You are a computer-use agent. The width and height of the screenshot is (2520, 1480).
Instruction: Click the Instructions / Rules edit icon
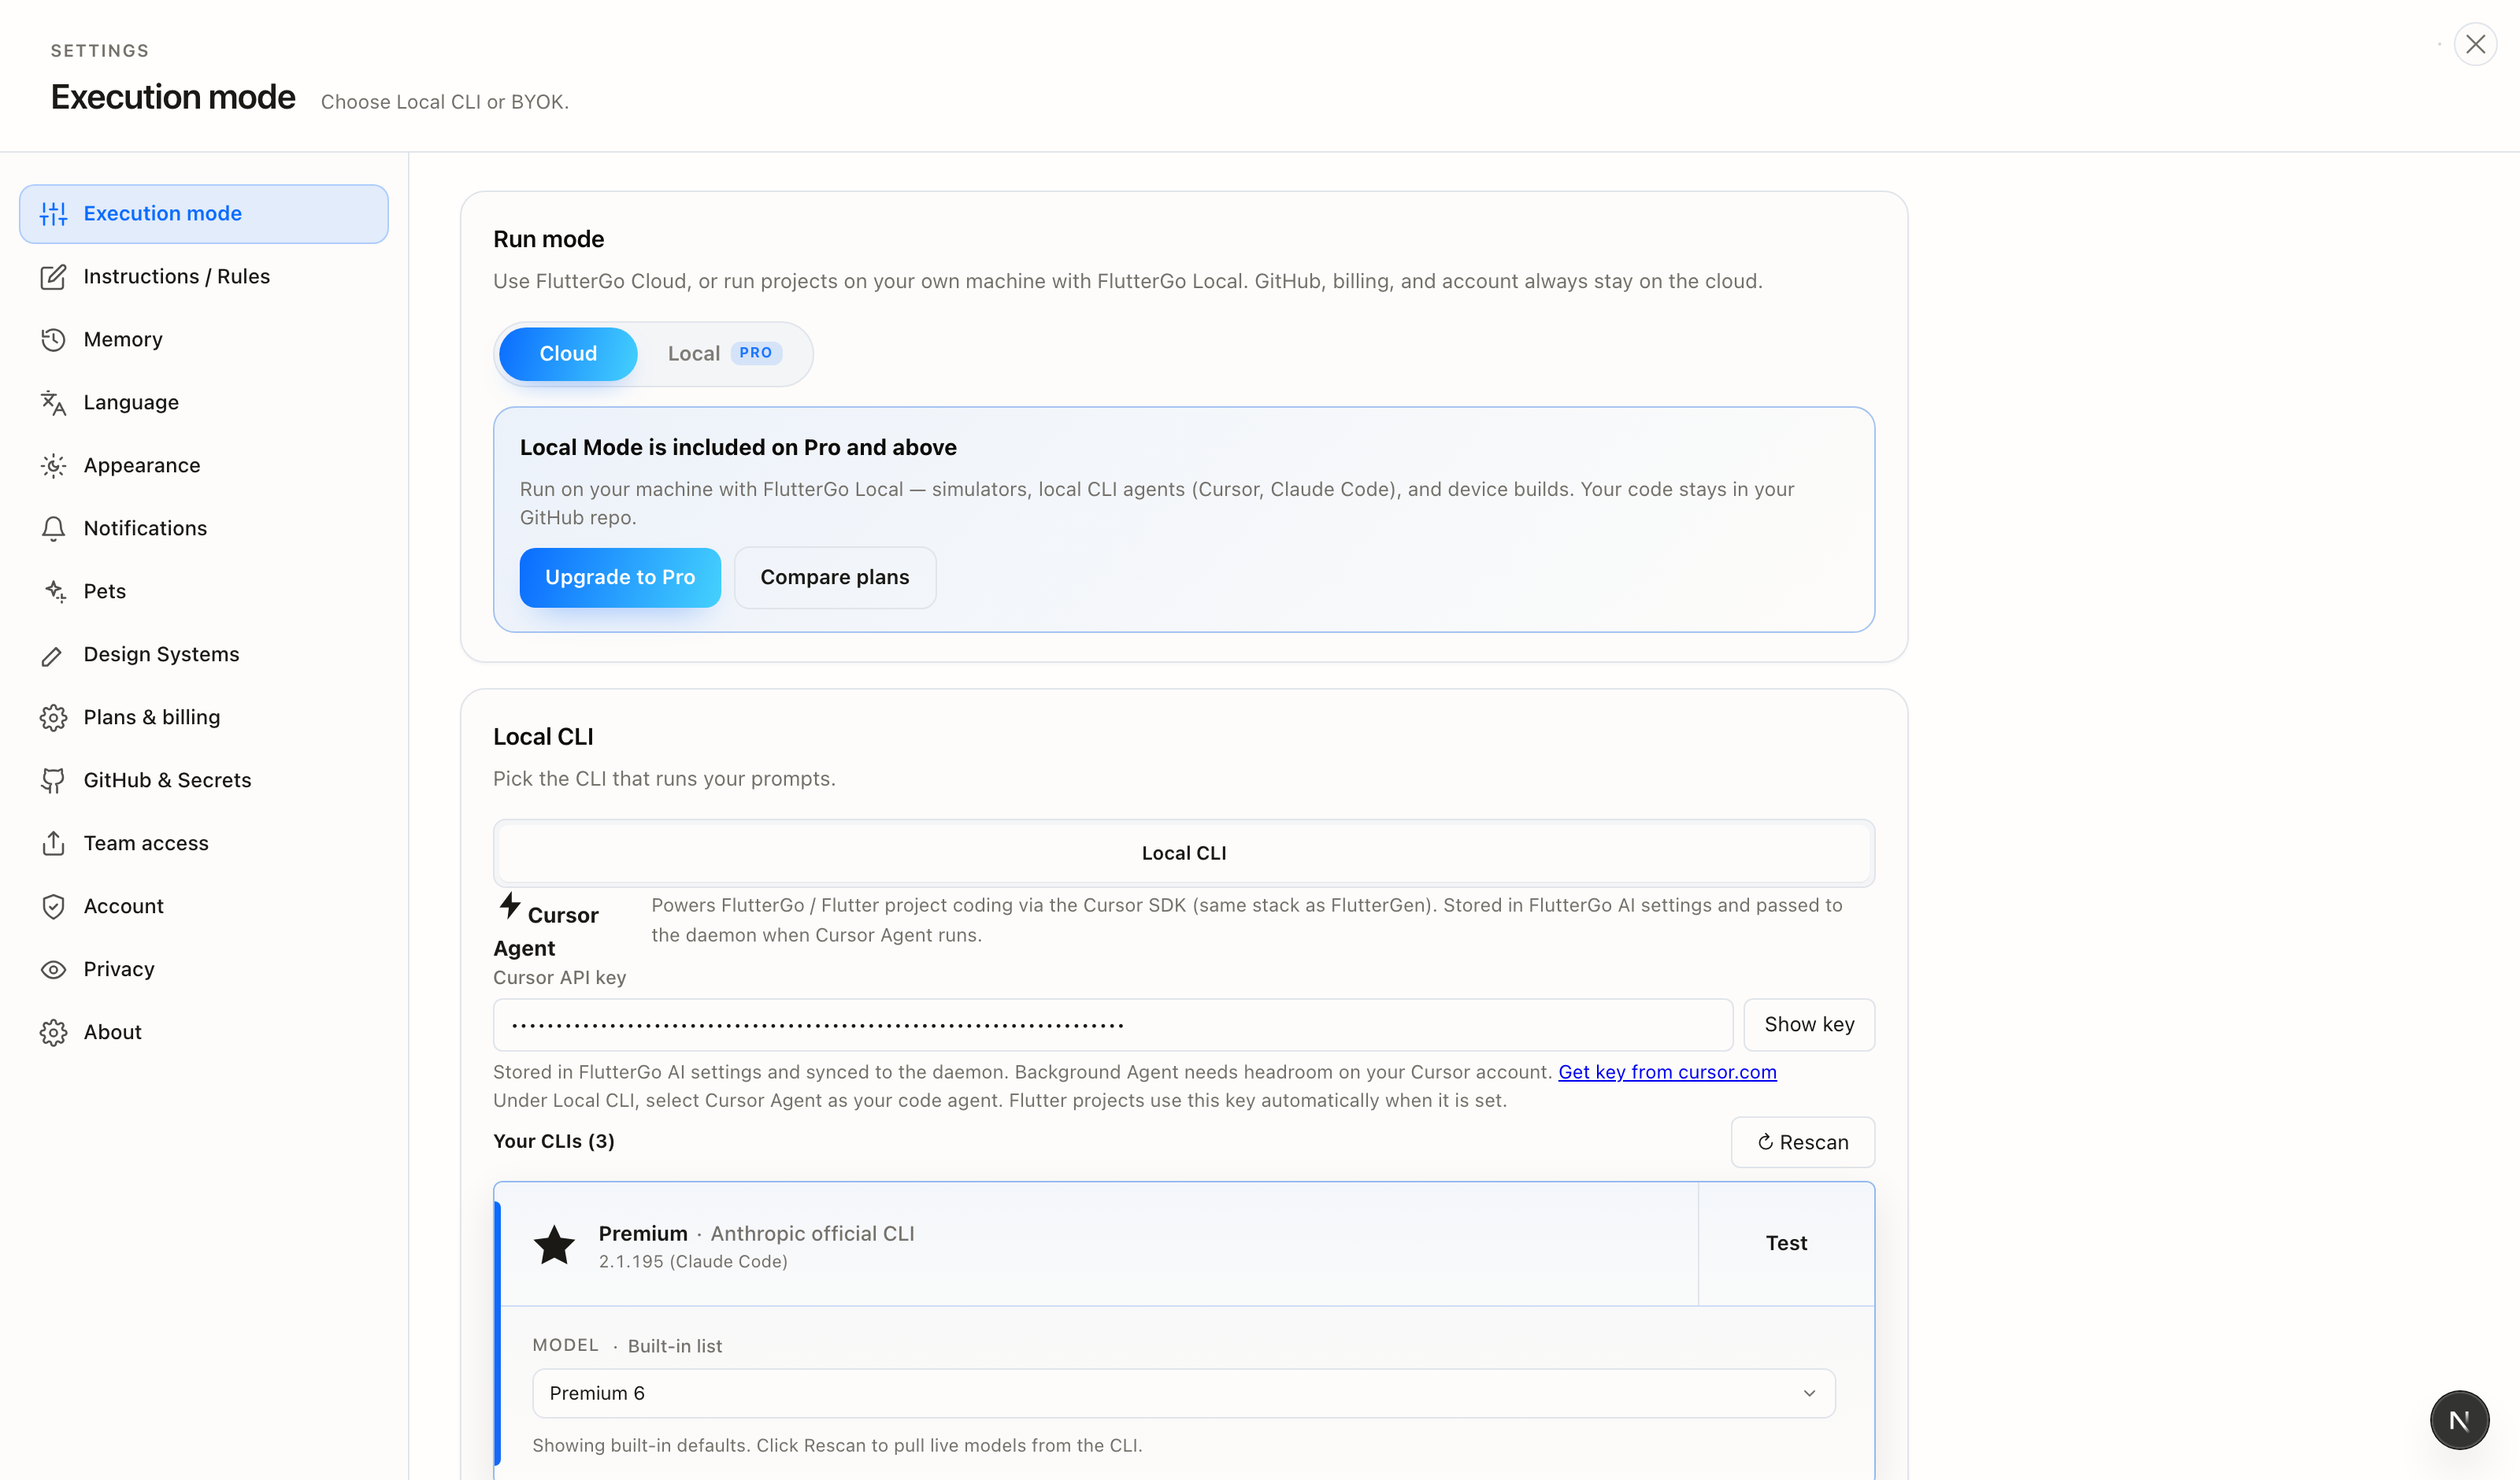(53, 277)
